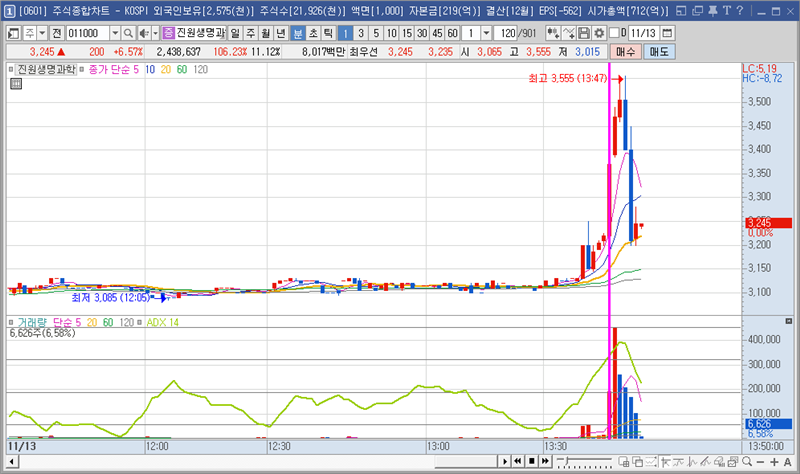
Task: Save chart with floppy disk icon
Action: [x=584, y=33]
